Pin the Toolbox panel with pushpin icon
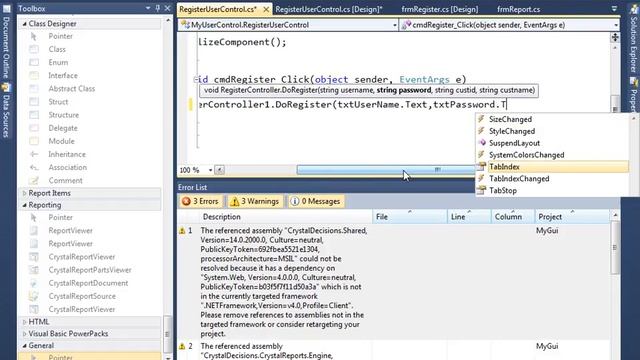 coord(158,8)
